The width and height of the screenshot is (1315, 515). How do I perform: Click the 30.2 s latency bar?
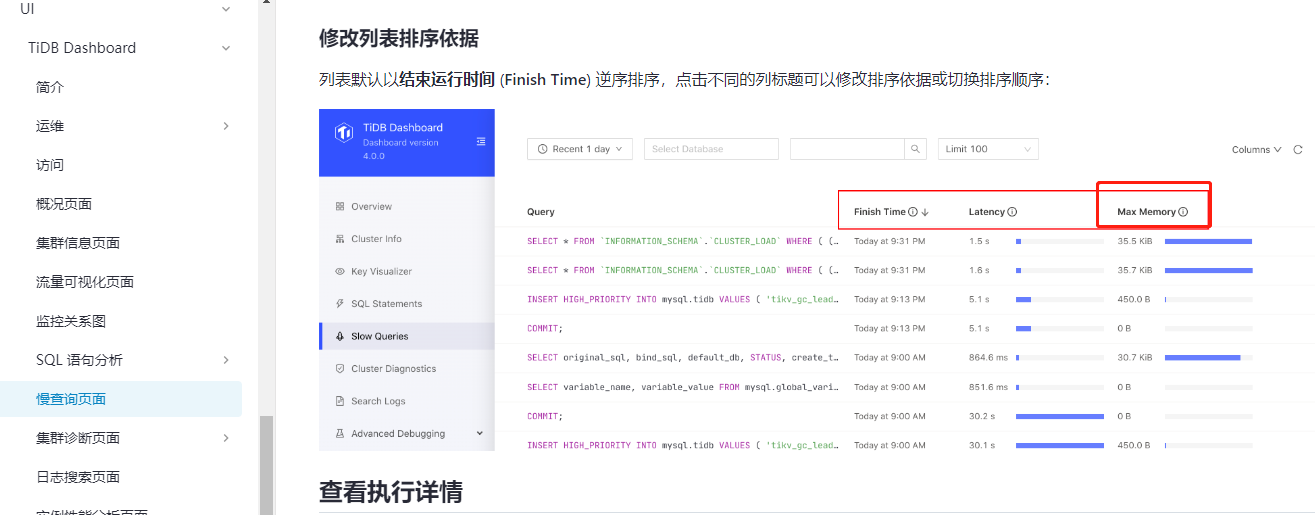pos(1060,416)
